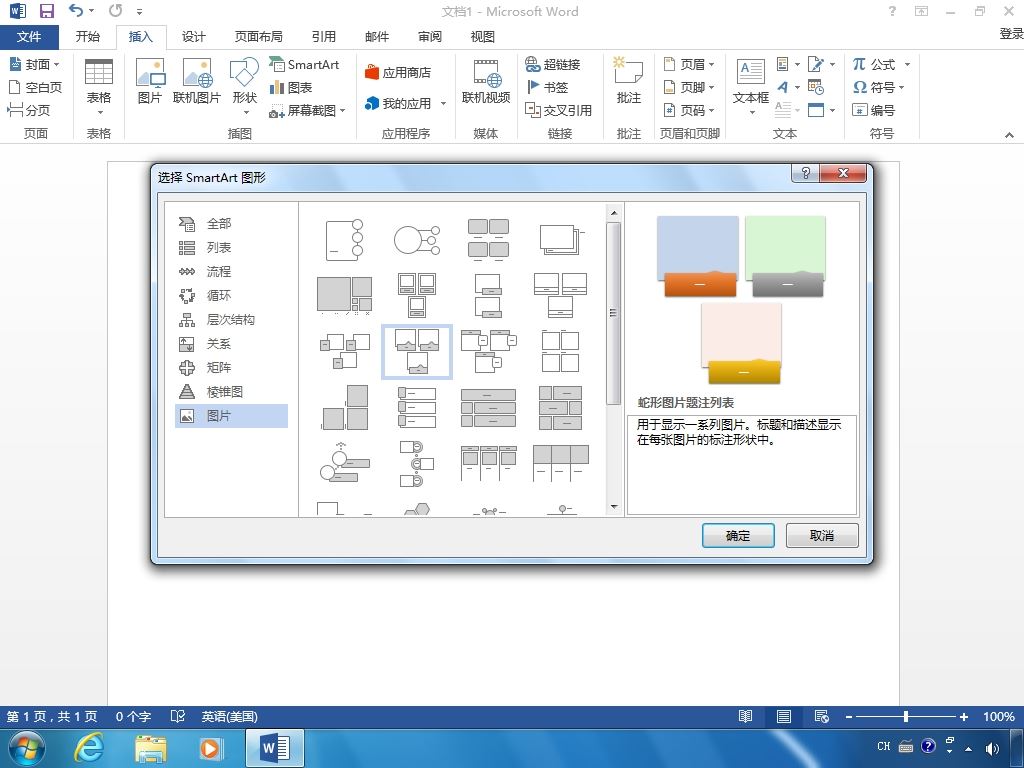
Task: Collapse the ribbon with the chevron
Action: [1009, 135]
